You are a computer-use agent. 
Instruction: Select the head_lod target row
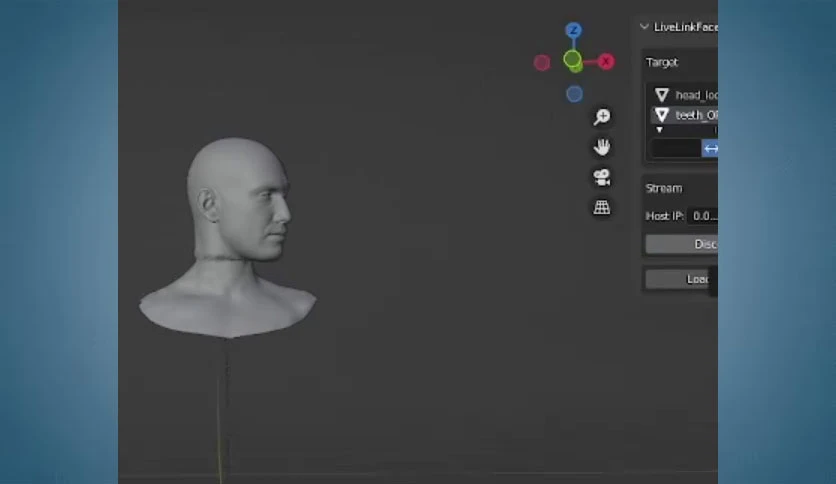(684, 95)
